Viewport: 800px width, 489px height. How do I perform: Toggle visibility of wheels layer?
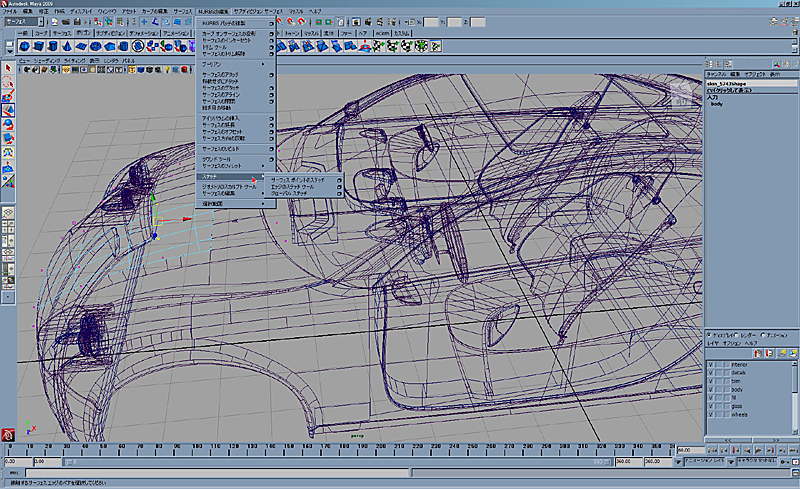(x=711, y=413)
